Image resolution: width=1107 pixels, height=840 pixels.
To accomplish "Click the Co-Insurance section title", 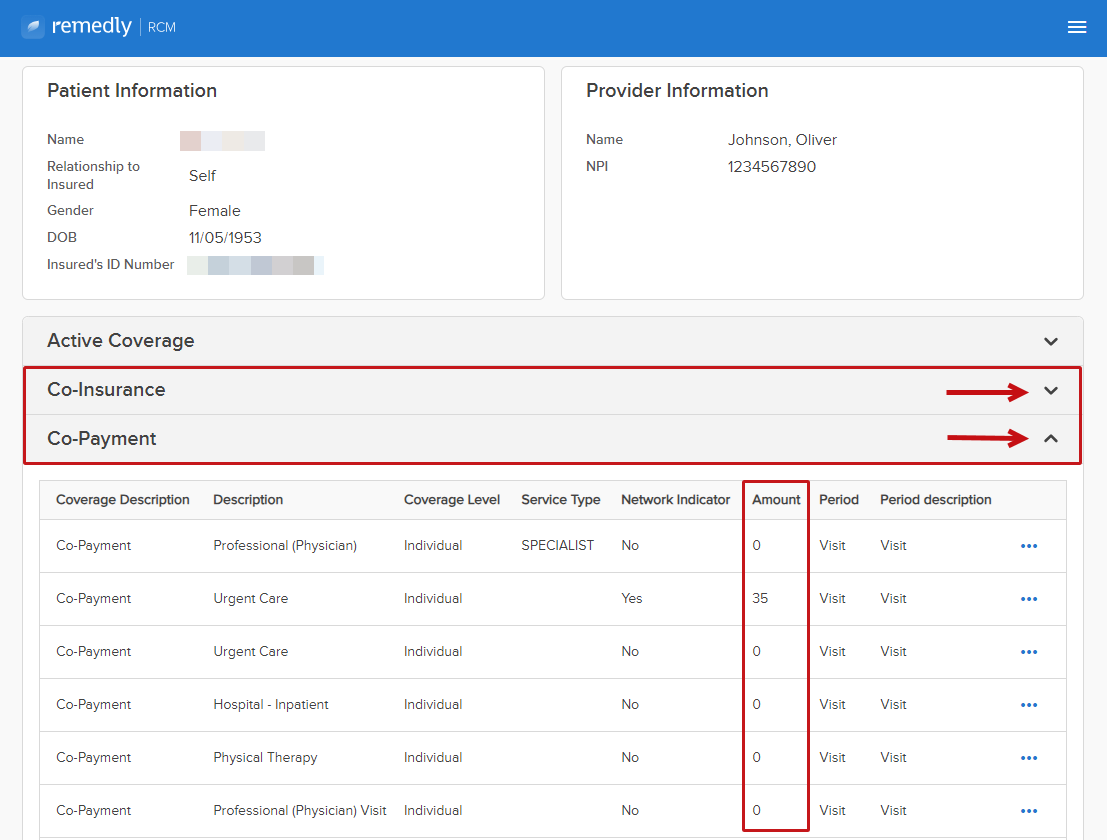I will click(106, 390).
